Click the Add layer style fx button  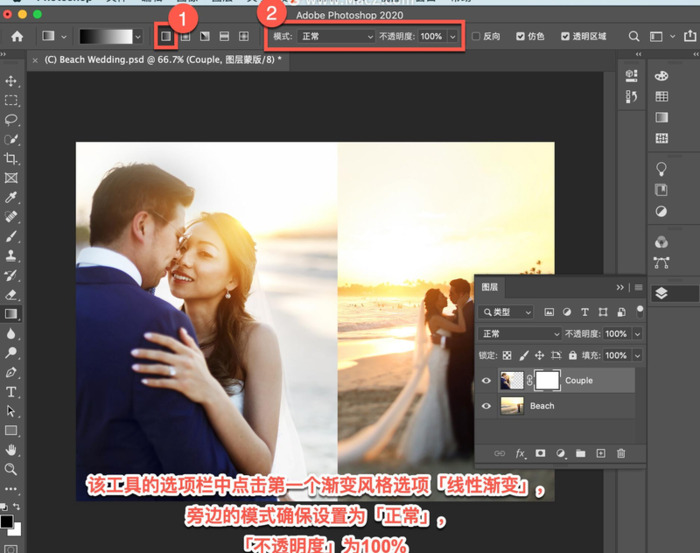tap(520, 453)
